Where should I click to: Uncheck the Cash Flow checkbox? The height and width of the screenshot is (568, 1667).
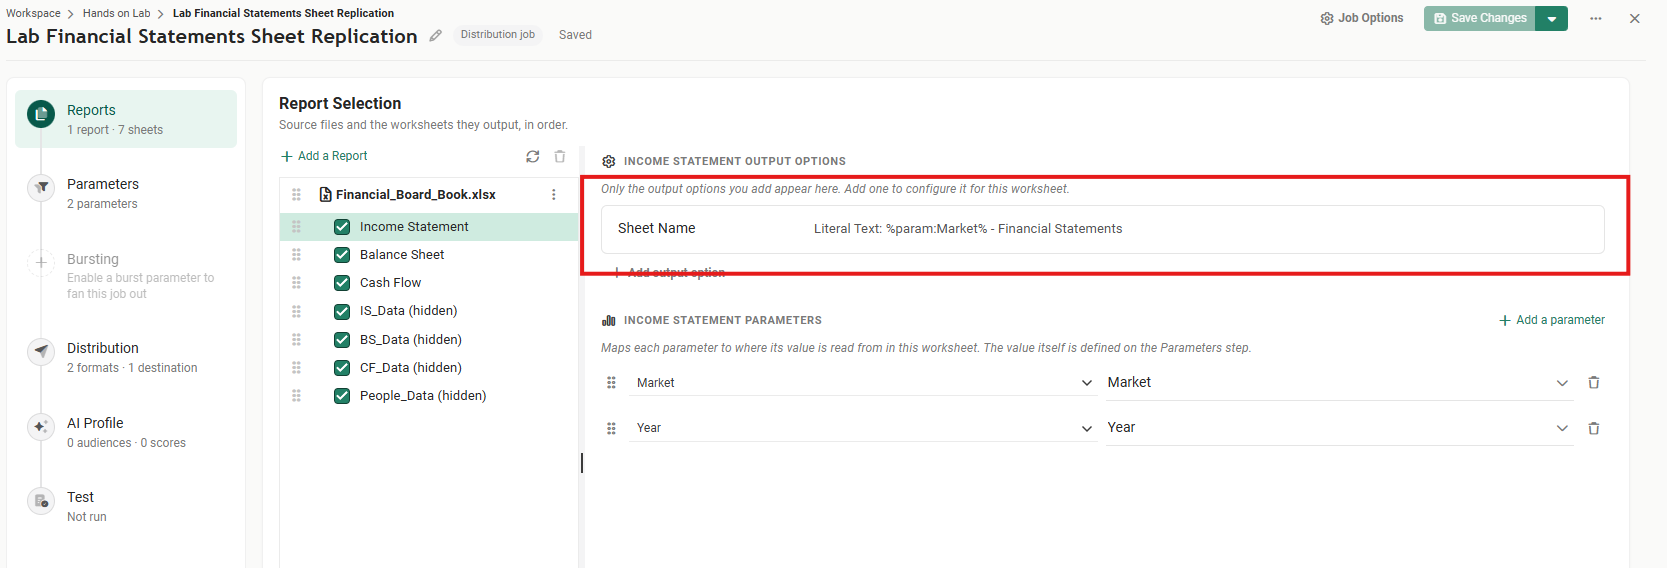(342, 283)
